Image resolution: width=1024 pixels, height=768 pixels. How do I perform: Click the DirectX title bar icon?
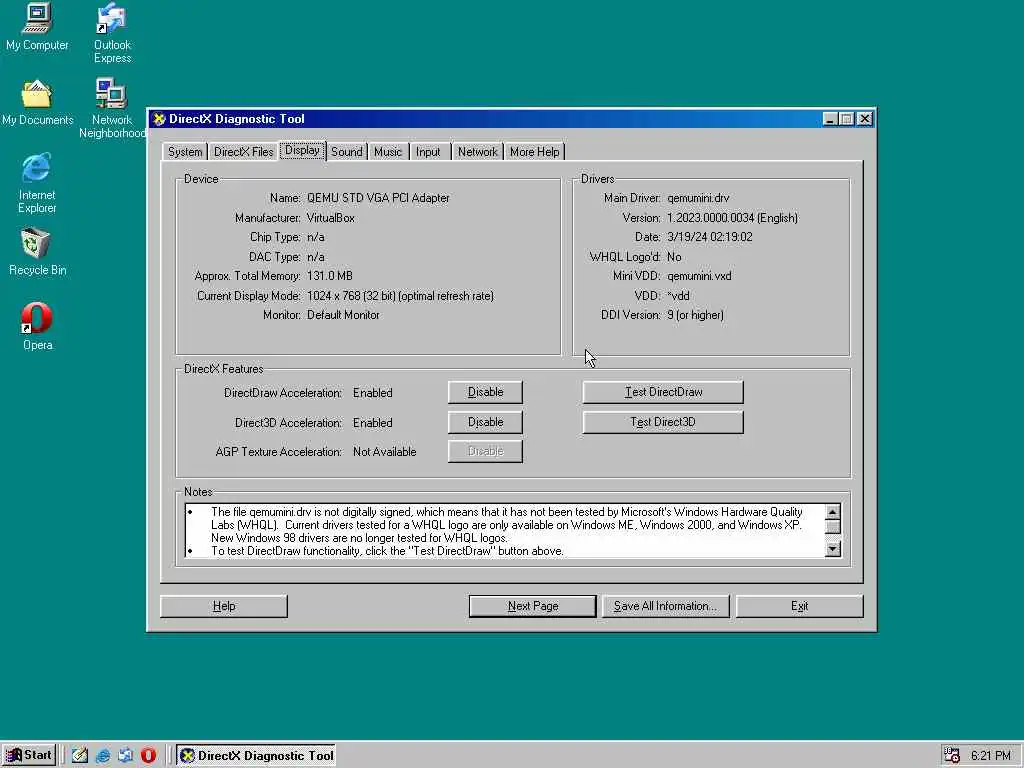(x=159, y=119)
